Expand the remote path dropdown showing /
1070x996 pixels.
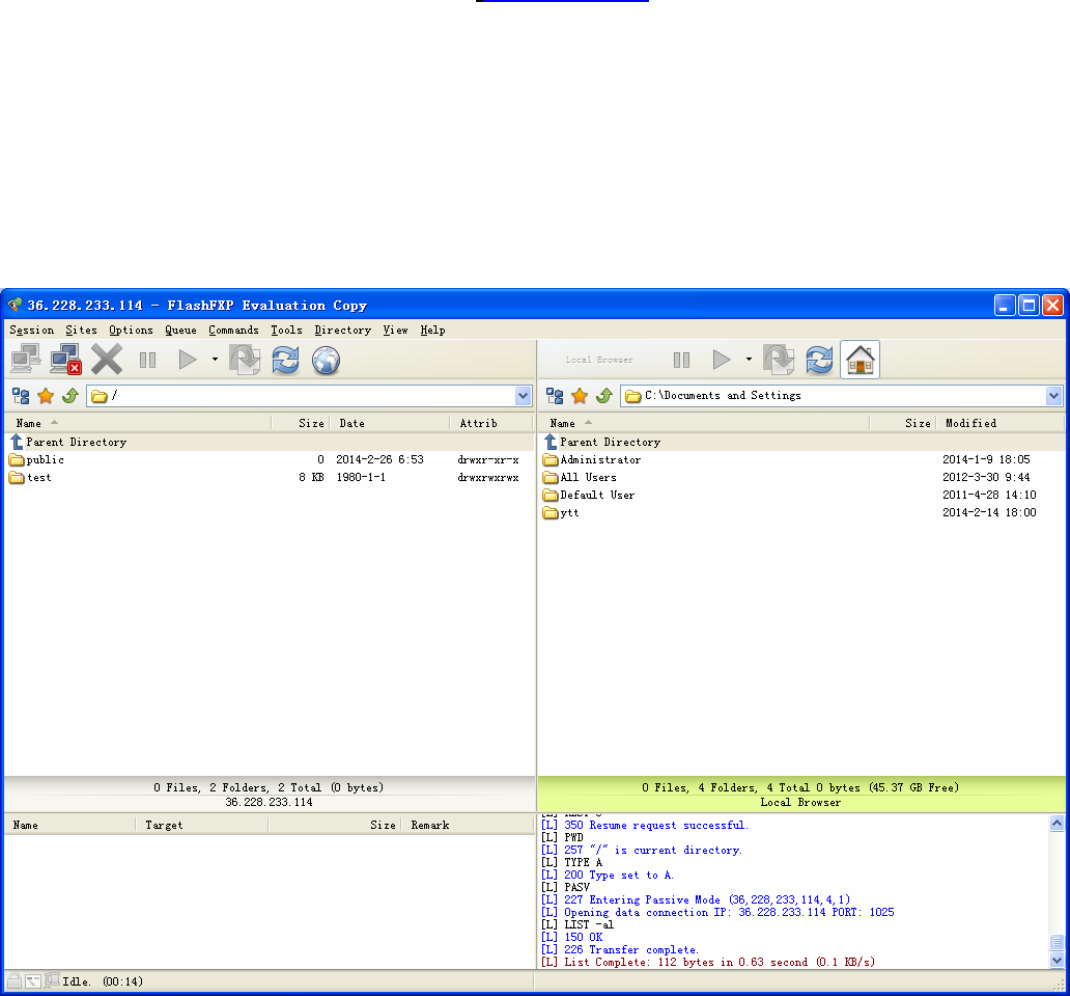(x=523, y=396)
